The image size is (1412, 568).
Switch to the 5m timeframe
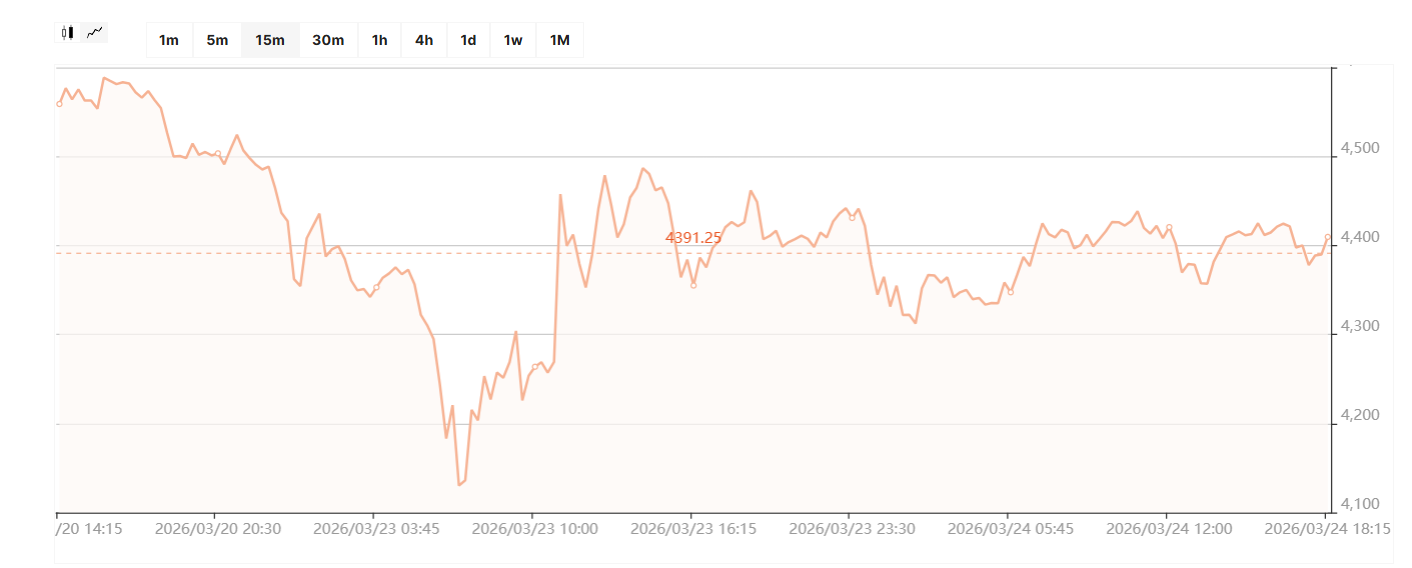coord(217,40)
